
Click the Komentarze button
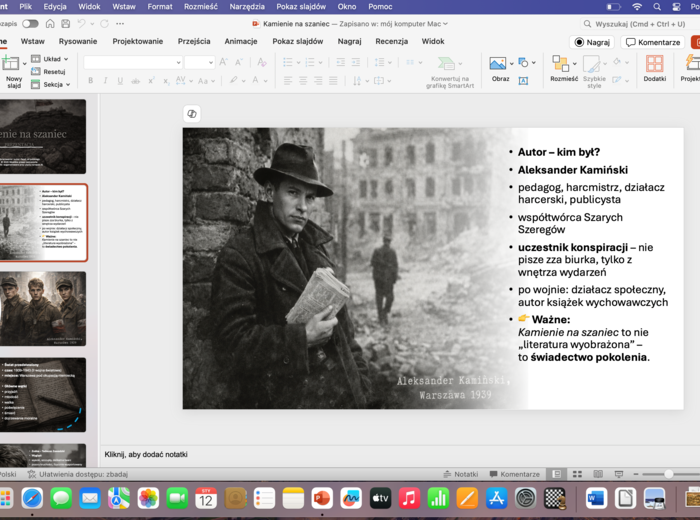point(652,42)
